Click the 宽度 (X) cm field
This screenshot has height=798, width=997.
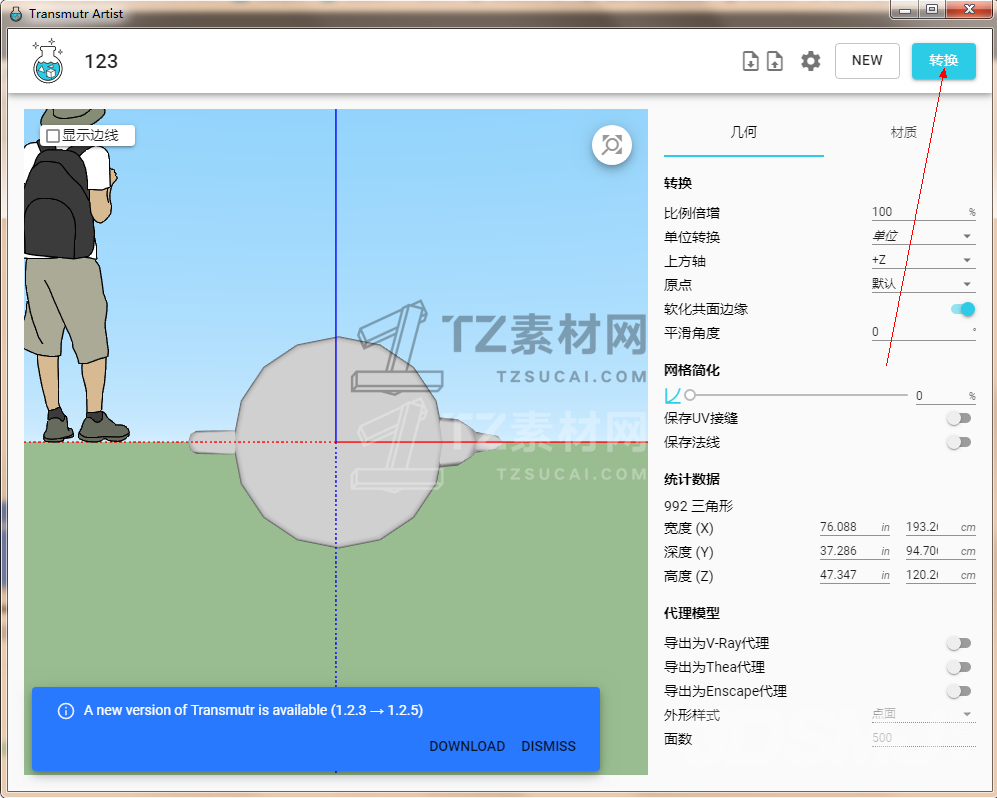(x=940, y=527)
